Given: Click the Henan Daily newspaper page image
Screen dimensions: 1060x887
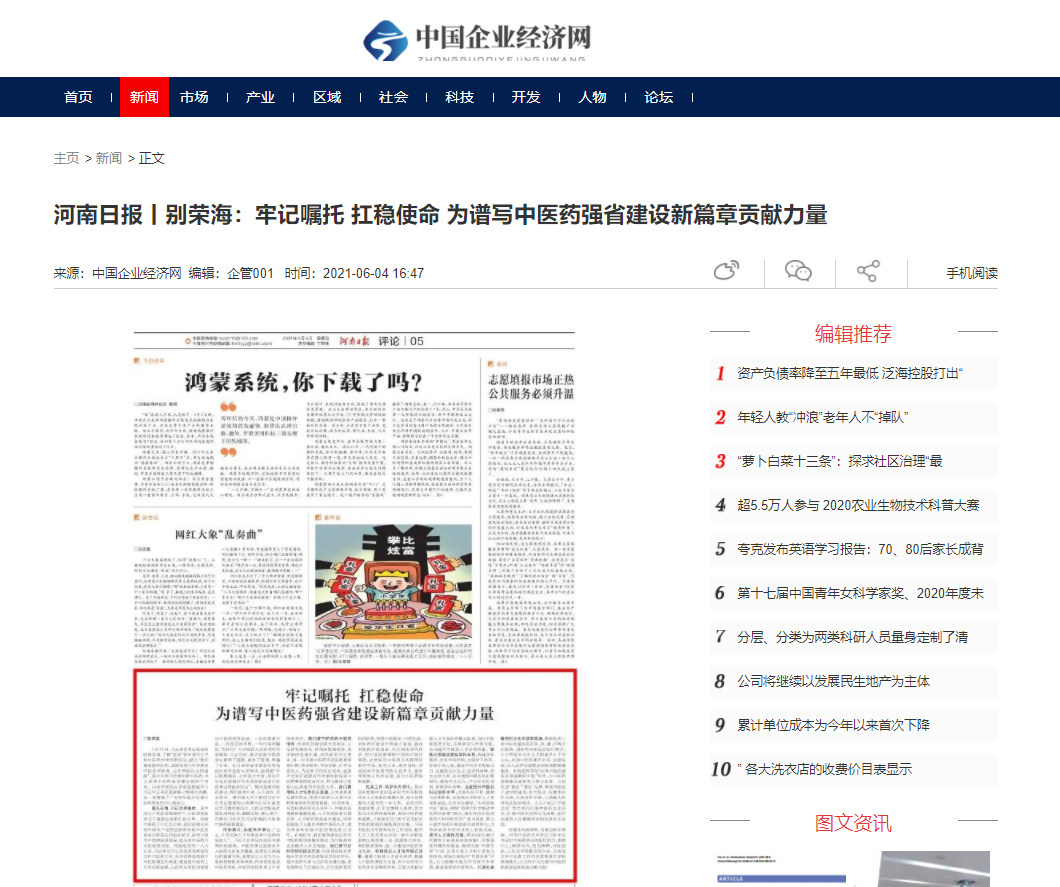Looking at the screenshot, I should [x=355, y=606].
